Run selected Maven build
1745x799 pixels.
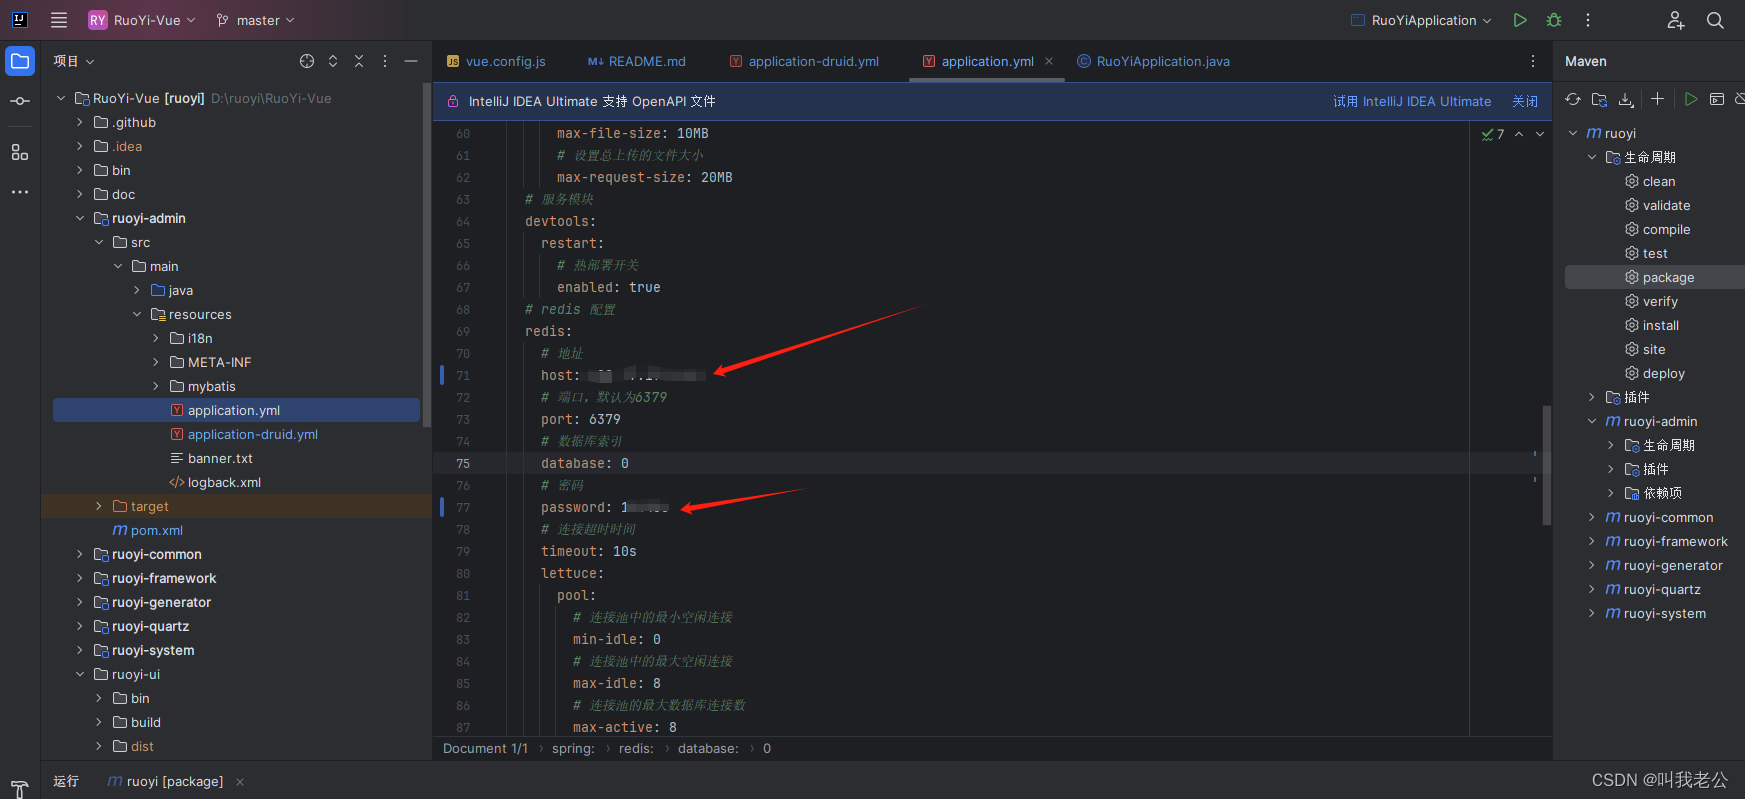[1691, 99]
